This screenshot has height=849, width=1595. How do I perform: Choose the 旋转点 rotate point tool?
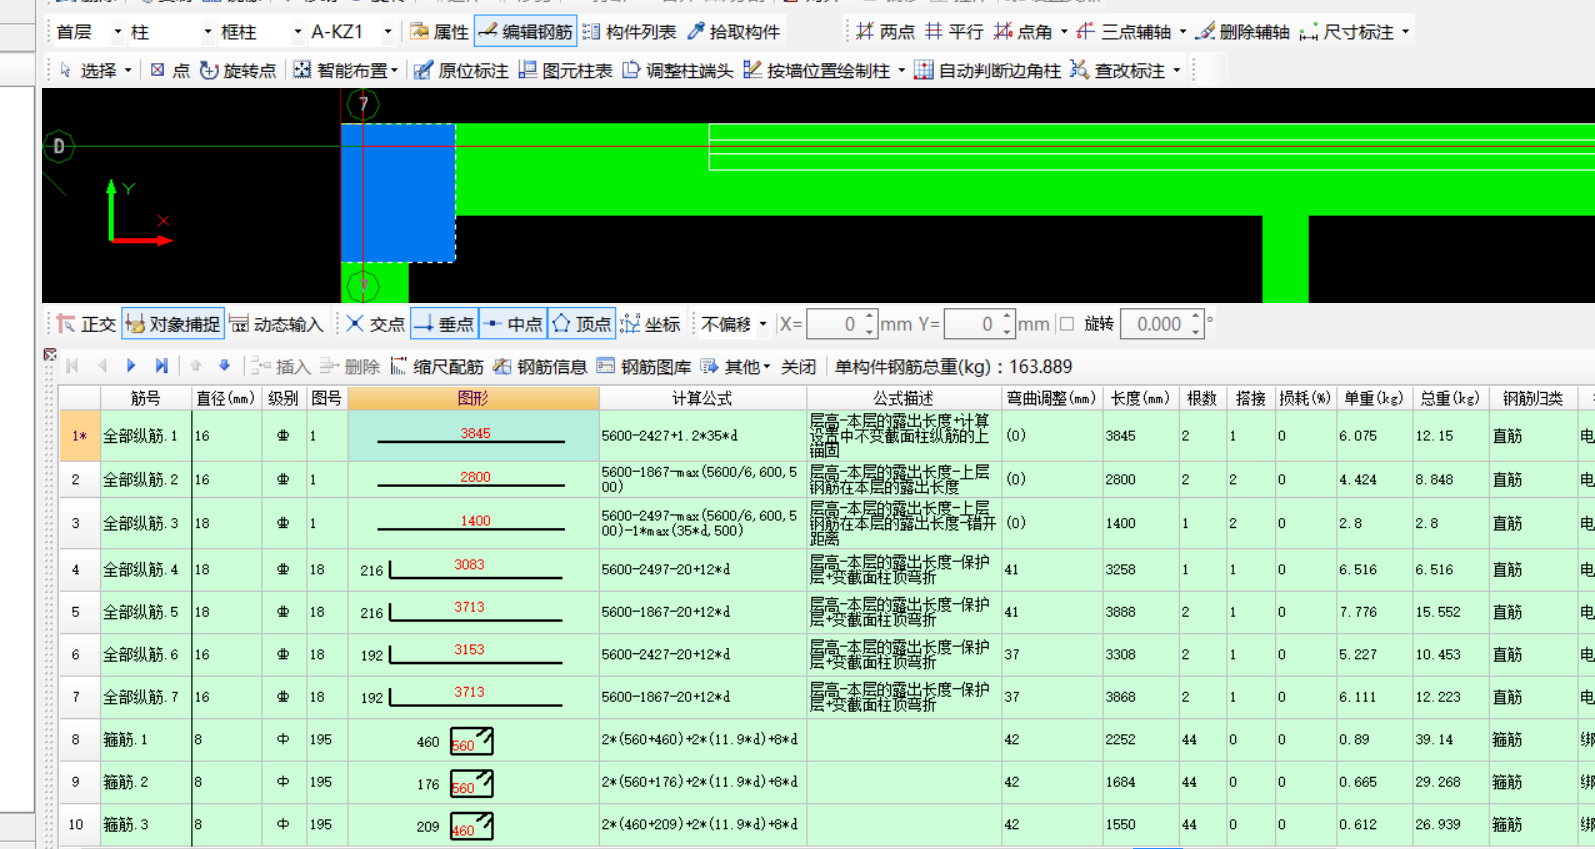tap(238, 70)
